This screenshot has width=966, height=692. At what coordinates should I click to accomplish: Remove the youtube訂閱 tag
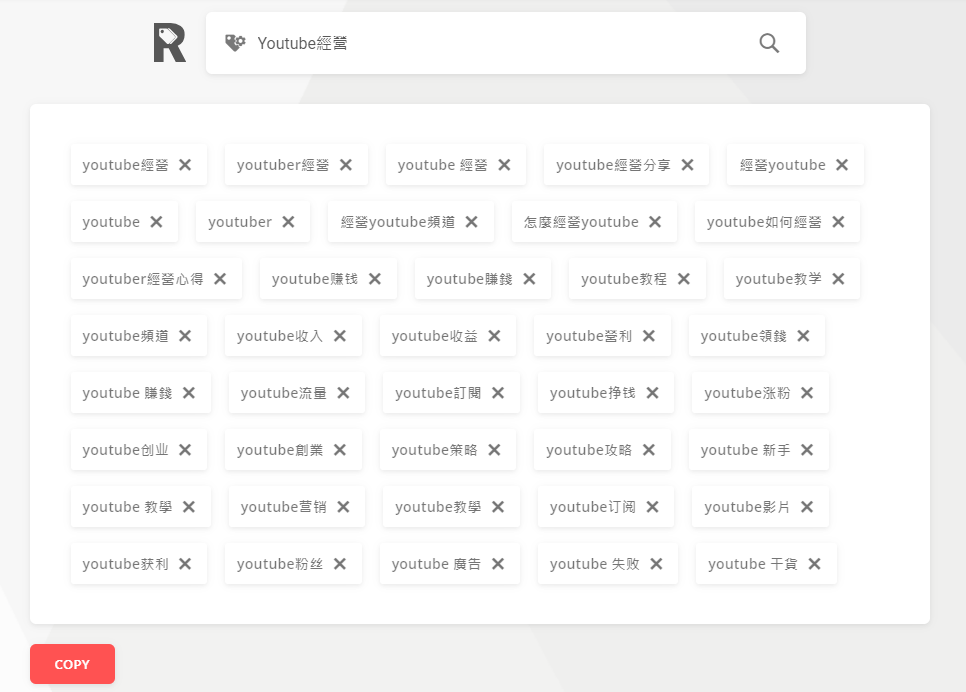(498, 393)
